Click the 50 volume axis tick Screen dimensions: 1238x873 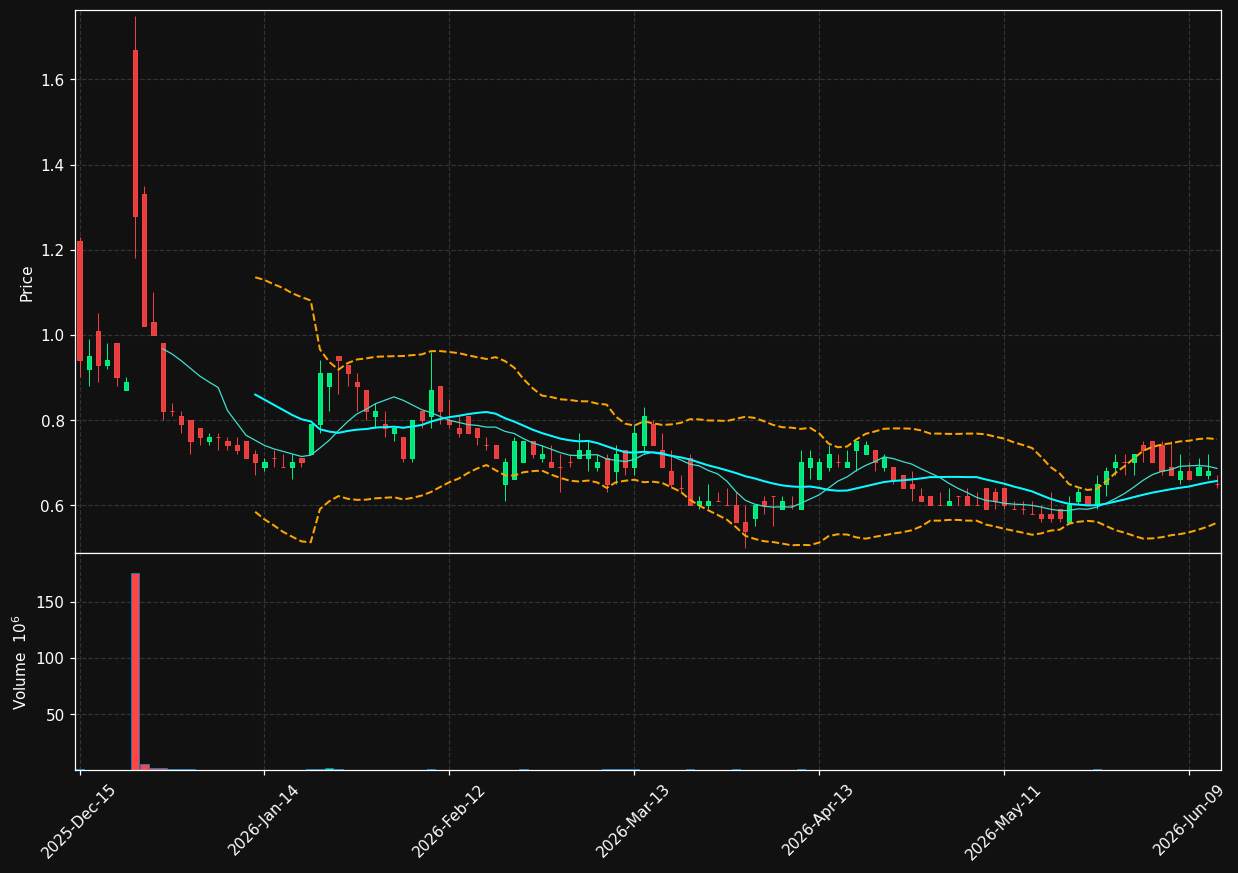pos(57,715)
